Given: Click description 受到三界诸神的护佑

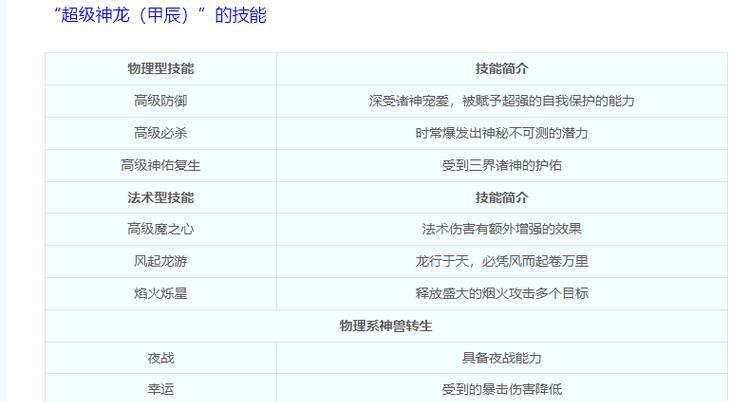Looking at the screenshot, I should [502, 166].
